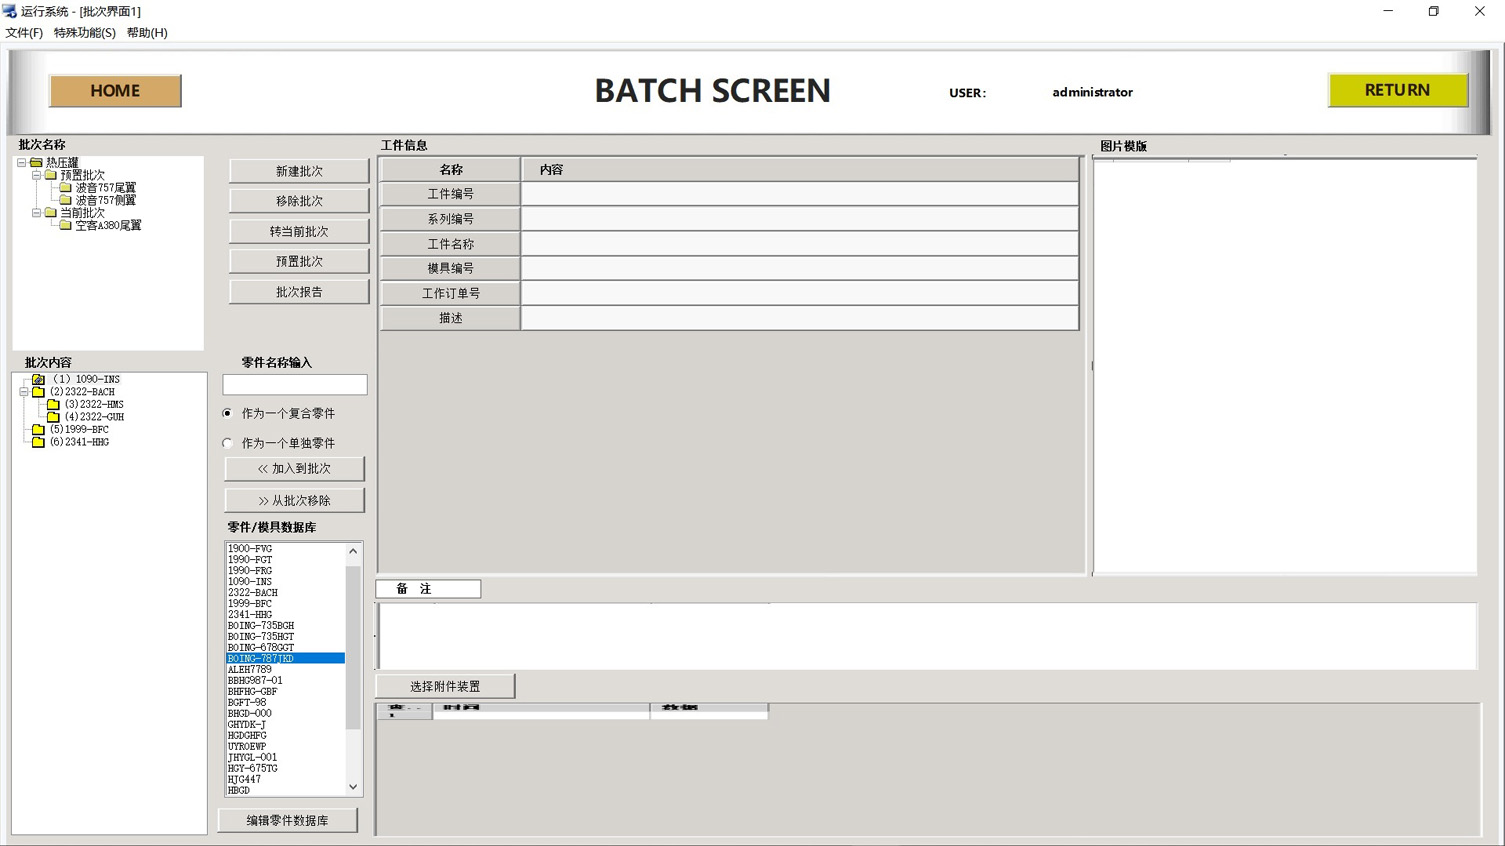The height and width of the screenshot is (846, 1505).
Task: Open the 特殊功能(S) menu
Action: (x=84, y=33)
